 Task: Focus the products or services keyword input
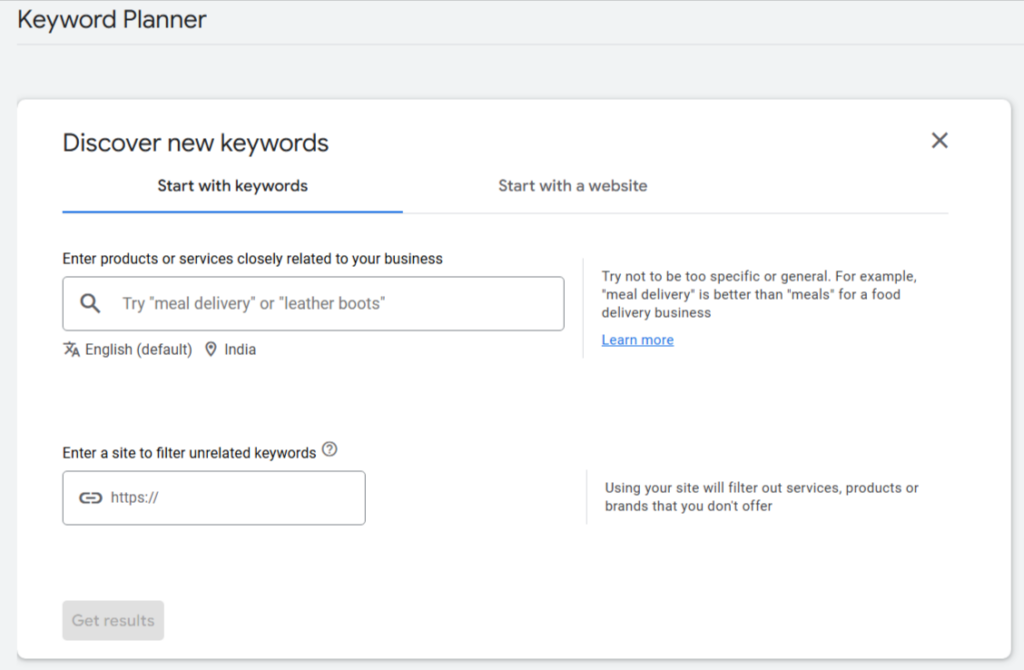(313, 304)
